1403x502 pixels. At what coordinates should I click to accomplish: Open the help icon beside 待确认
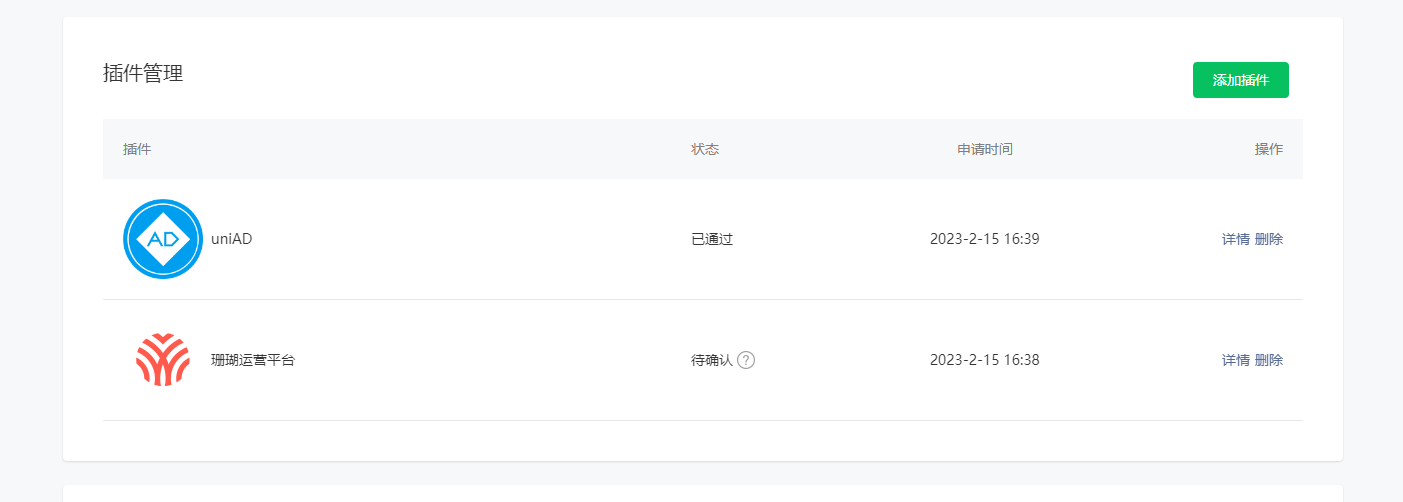pyautogui.click(x=746, y=360)
